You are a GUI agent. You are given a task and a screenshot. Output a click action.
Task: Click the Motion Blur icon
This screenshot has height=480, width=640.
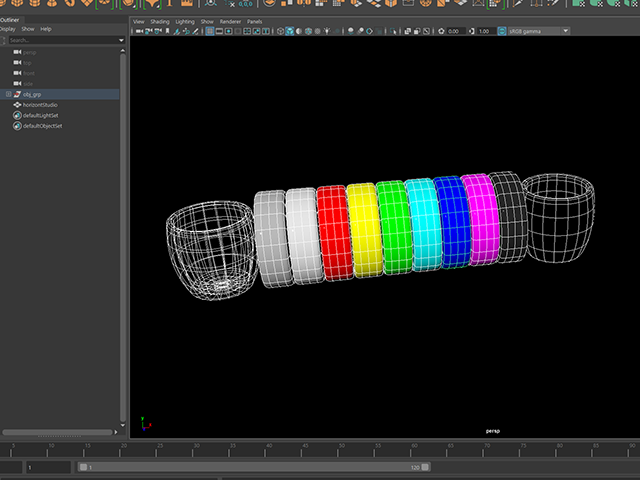click(360, 31)
